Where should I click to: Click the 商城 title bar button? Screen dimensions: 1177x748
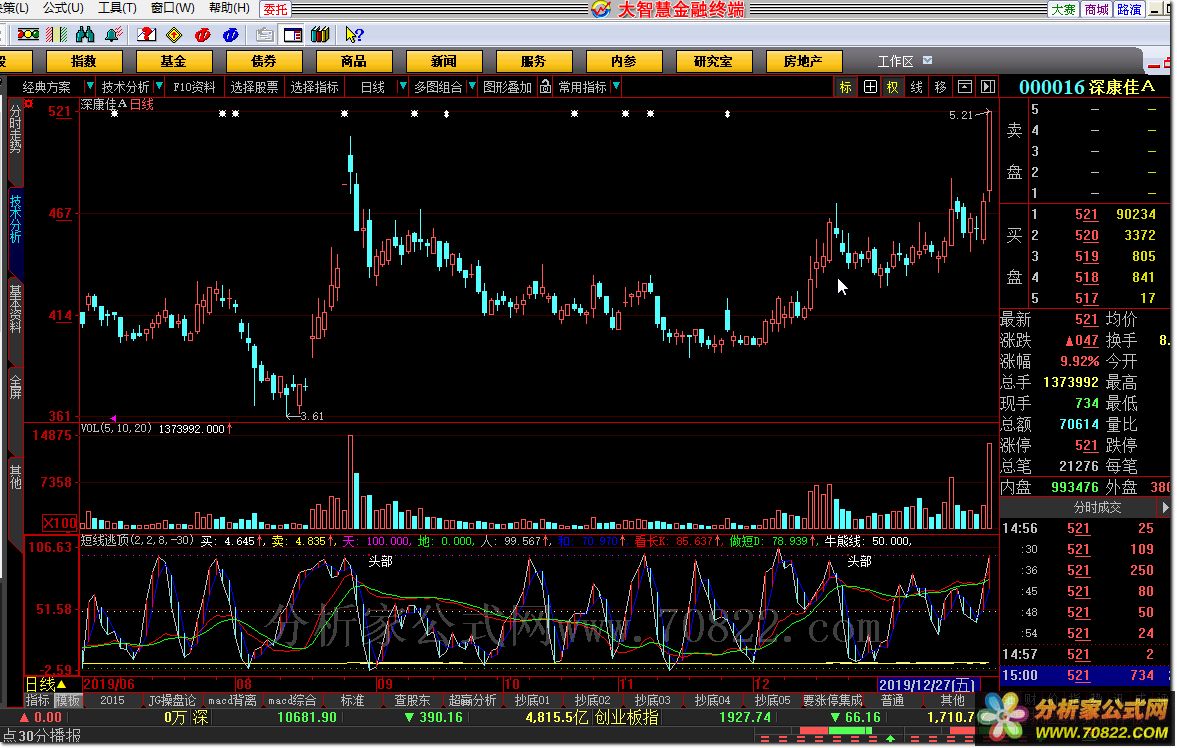click(1096, 9)
